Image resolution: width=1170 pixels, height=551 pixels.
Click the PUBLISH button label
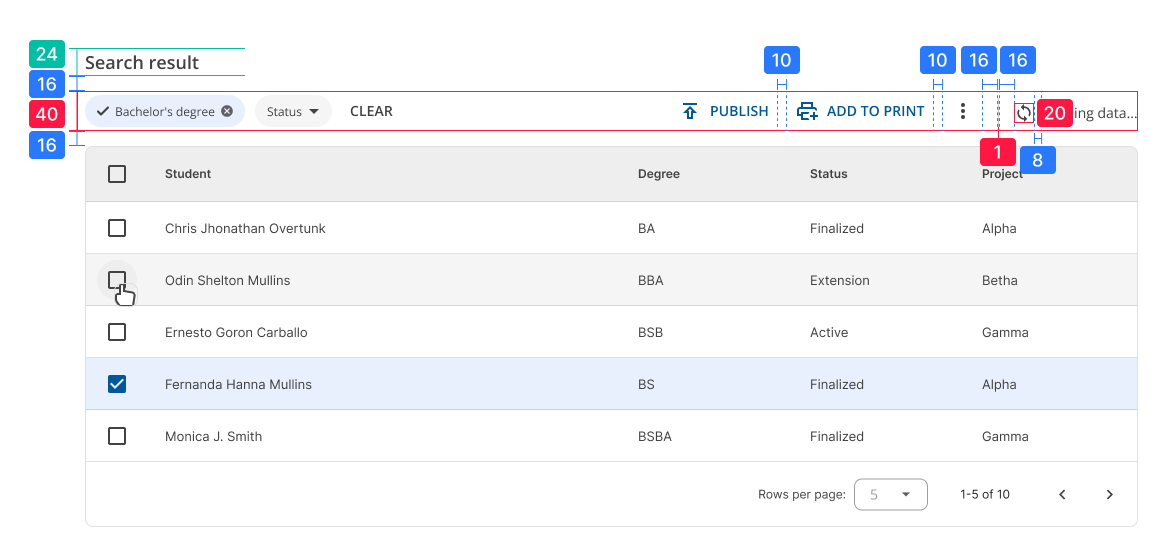739,111
